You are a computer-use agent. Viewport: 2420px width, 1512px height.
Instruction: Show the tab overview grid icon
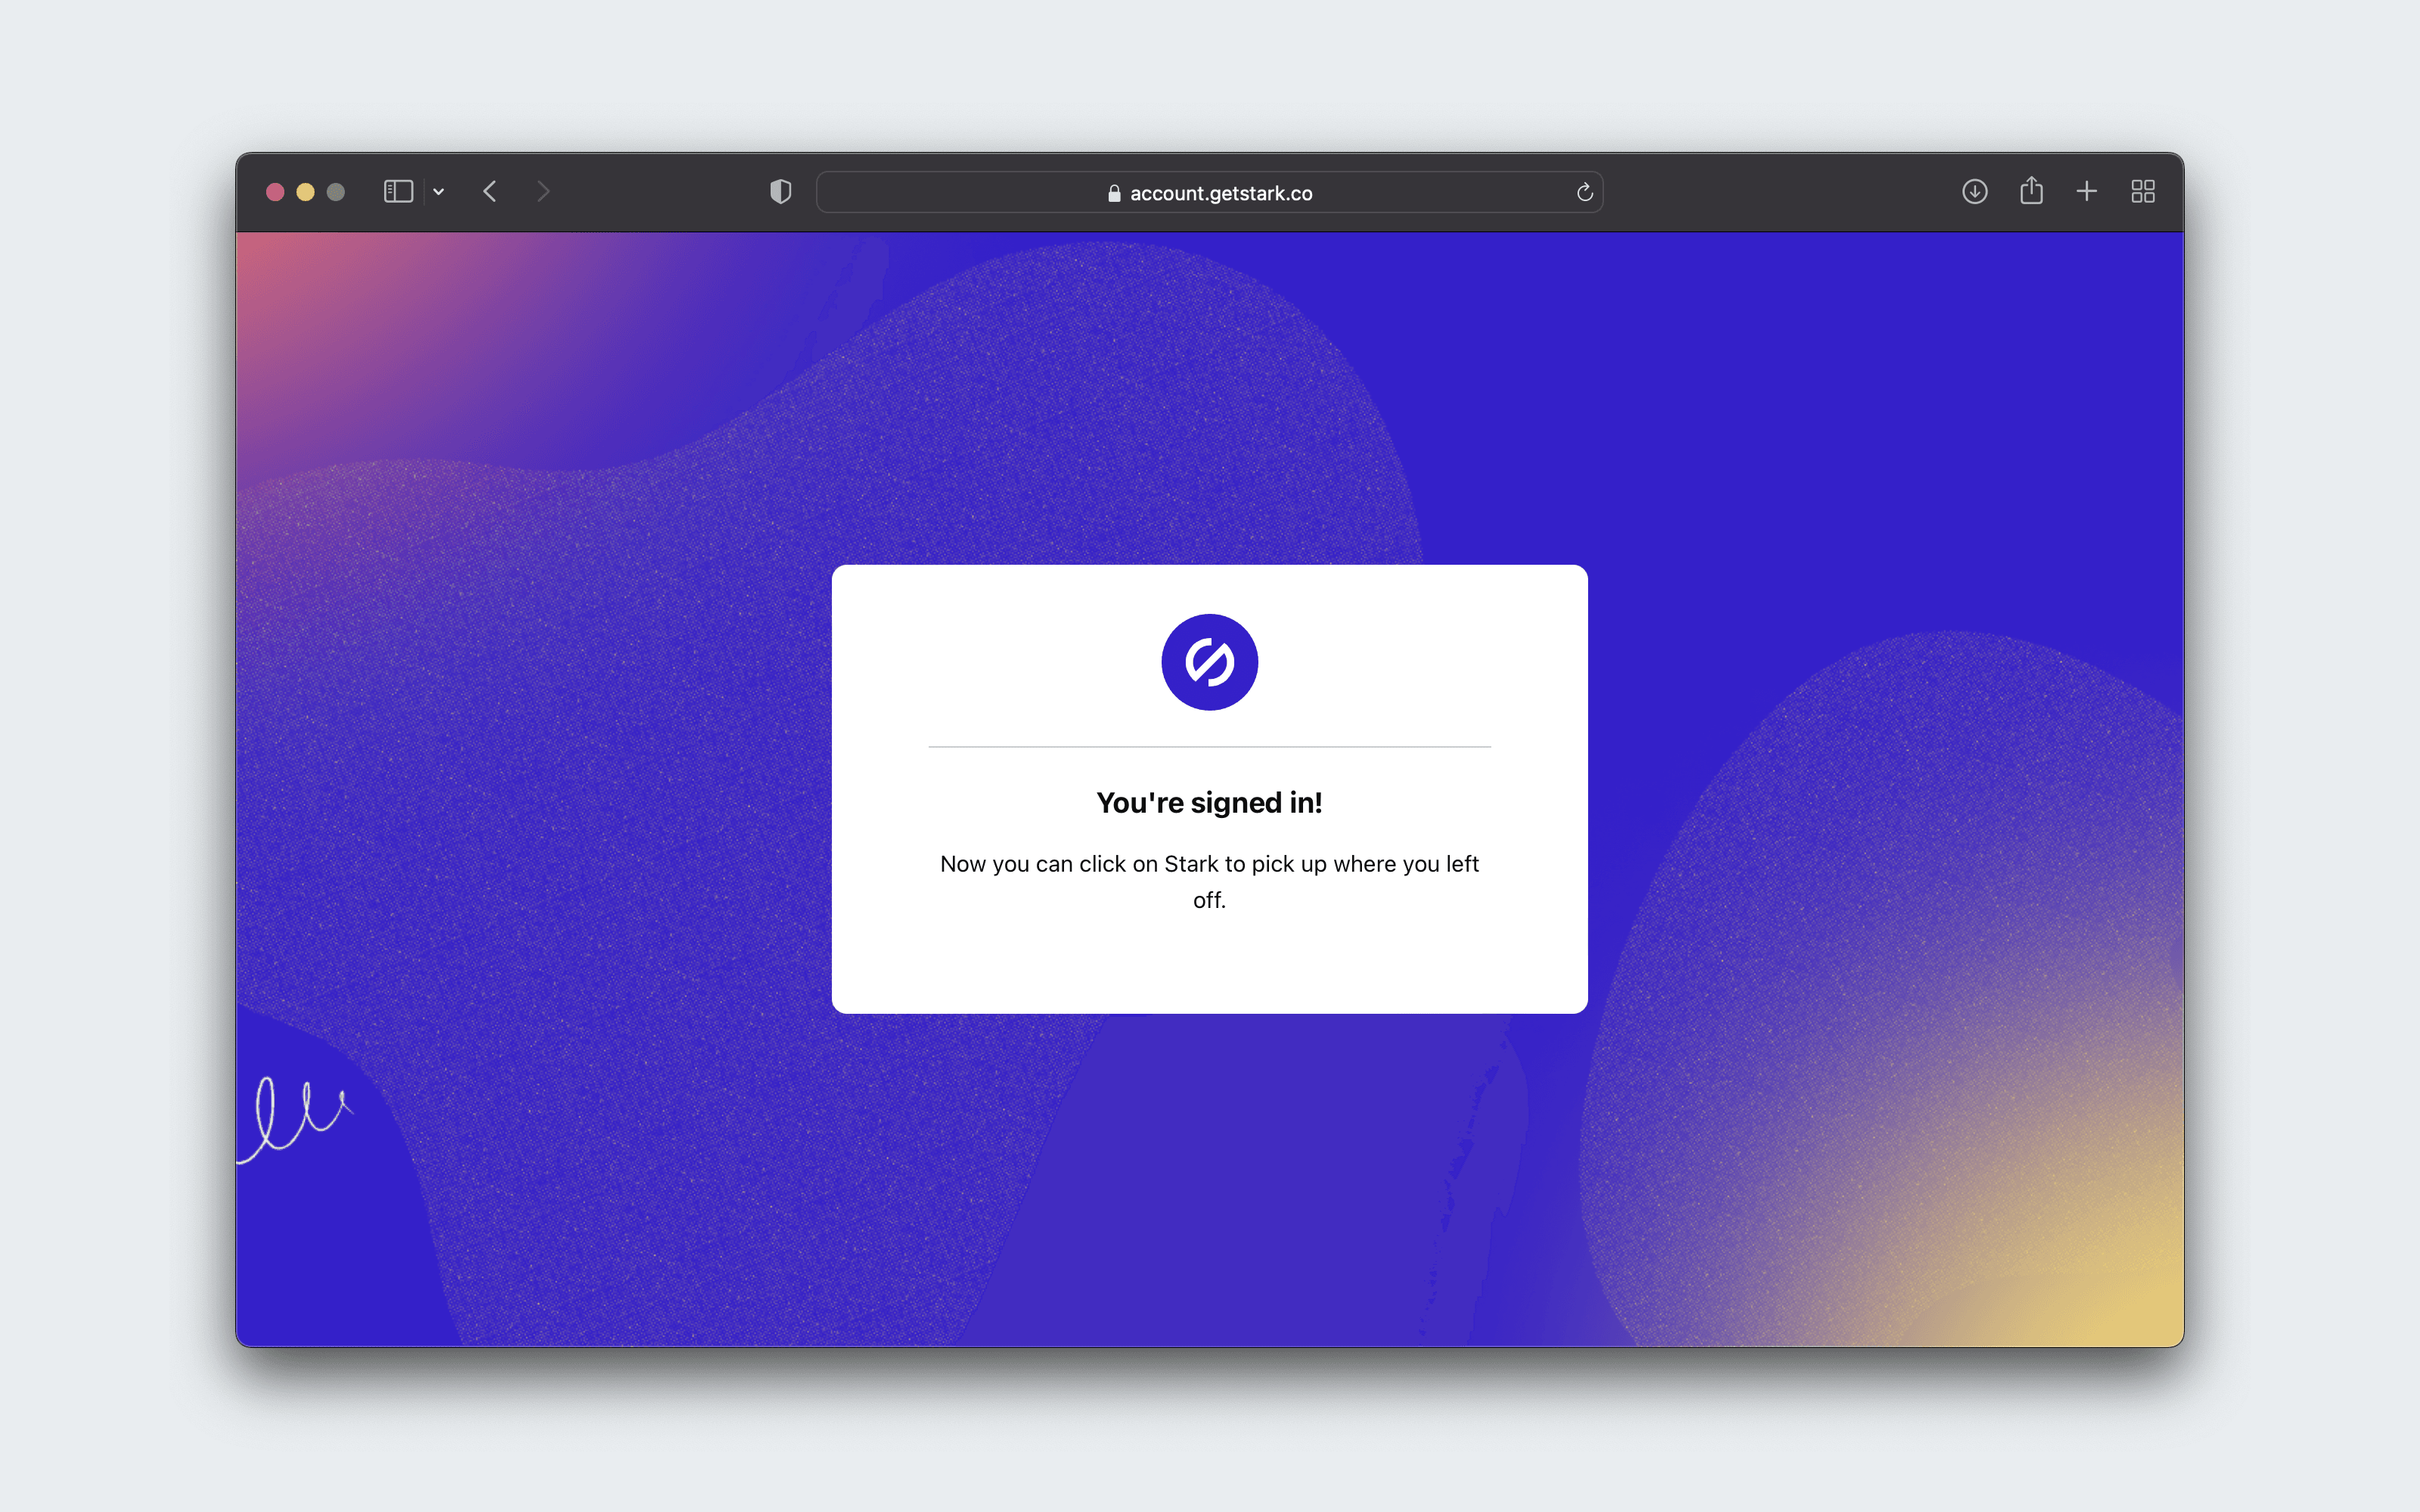[2143, 192]
